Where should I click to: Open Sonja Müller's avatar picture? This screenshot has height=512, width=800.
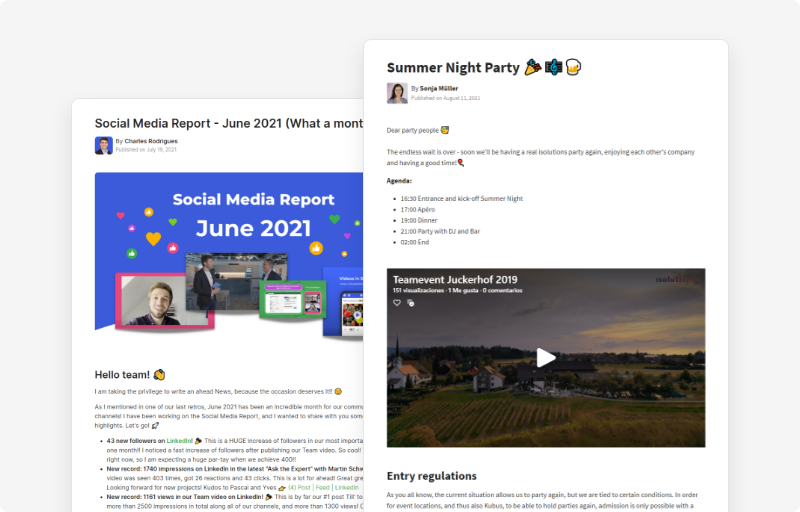point(397,93)
